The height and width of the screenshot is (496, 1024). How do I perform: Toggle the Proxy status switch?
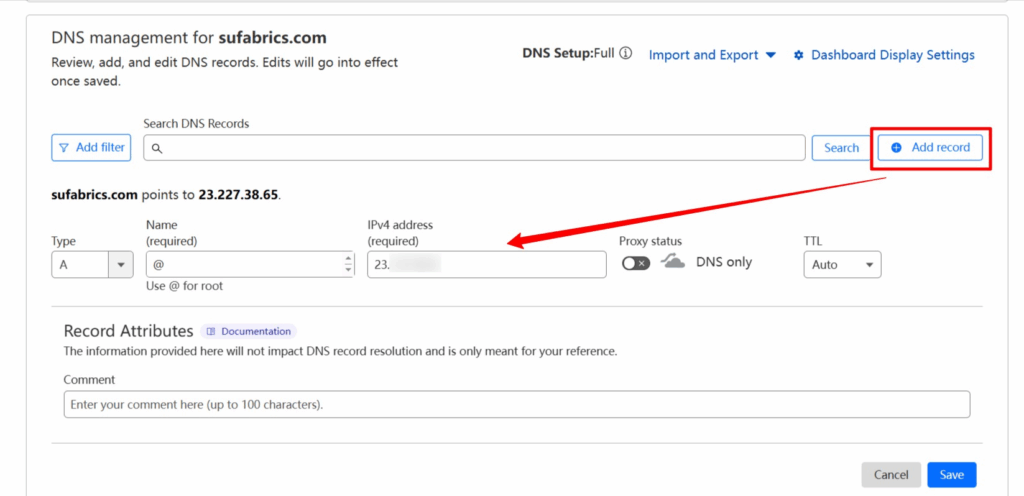(x=635, y=263)
